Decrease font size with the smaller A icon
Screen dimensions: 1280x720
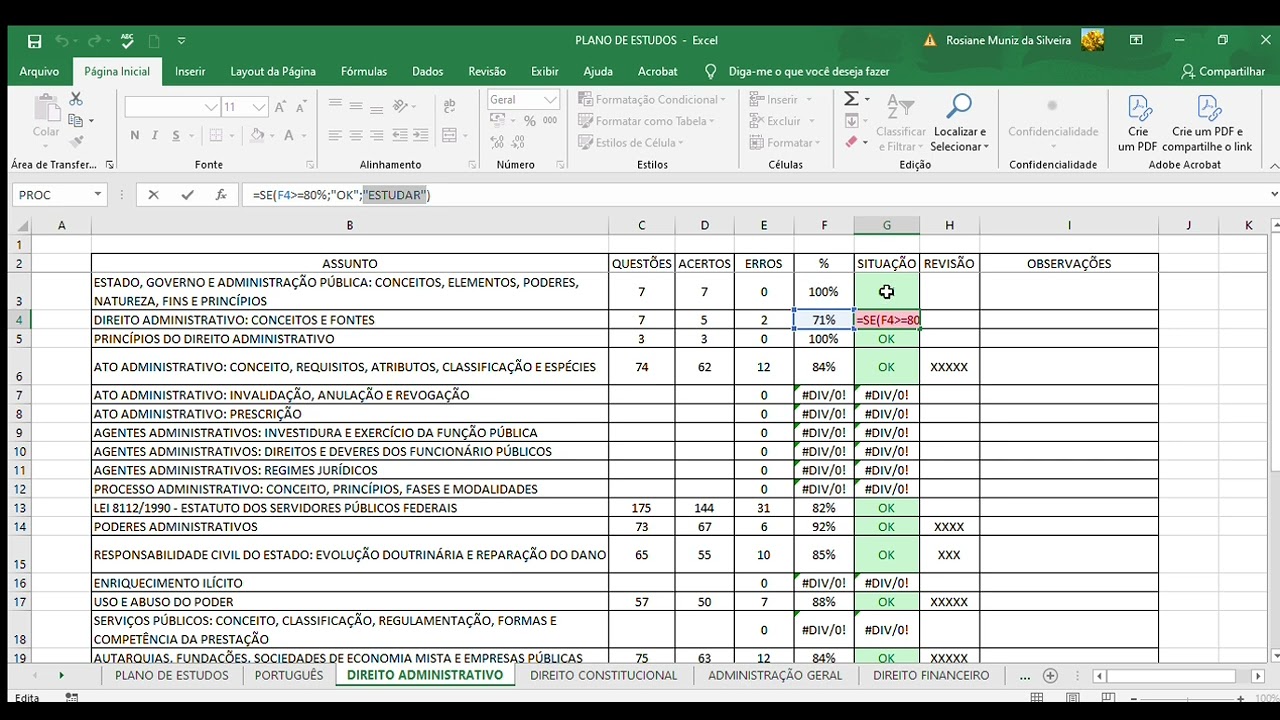(x=300, y=107)
